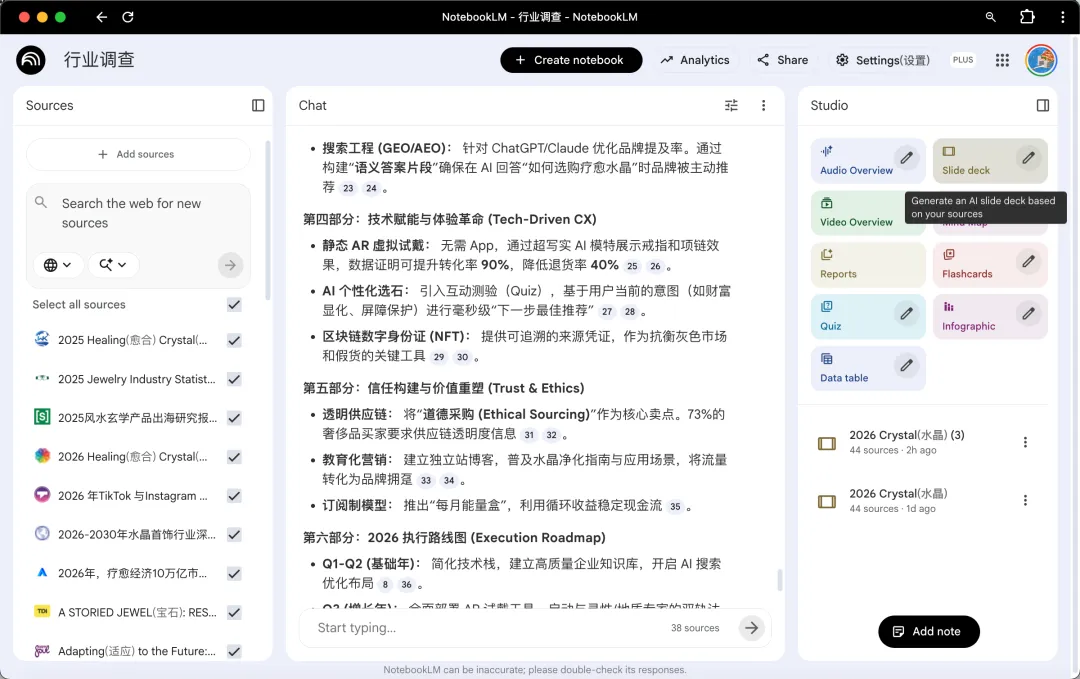Edit Infographic settings pencil
Screen dimensions: 1080x679
click(x=1028, y=314)
